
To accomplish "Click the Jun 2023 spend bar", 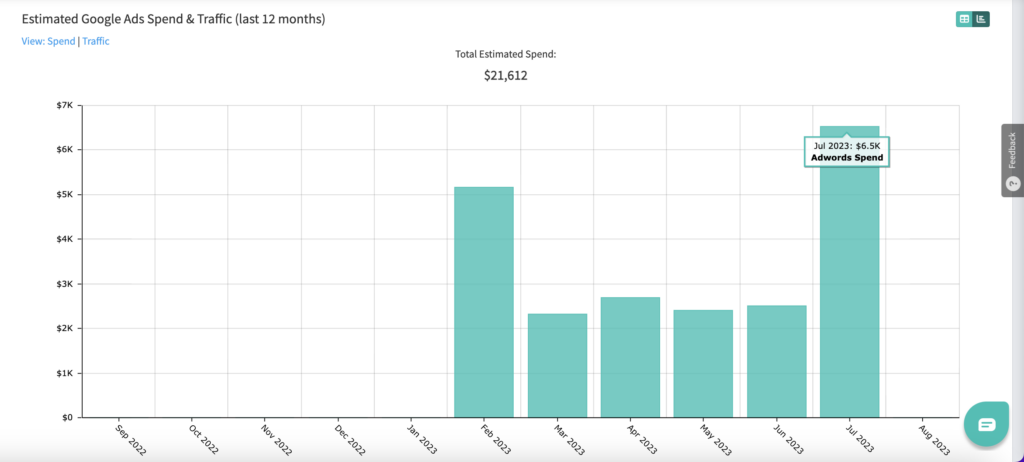I will pos(776,361).
